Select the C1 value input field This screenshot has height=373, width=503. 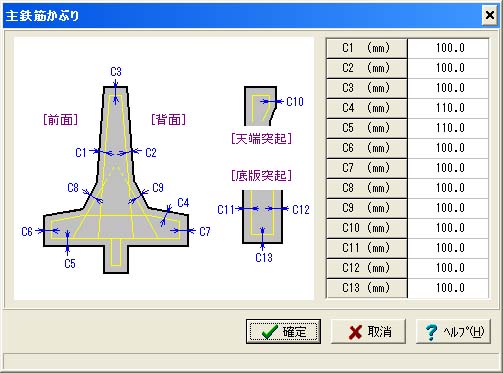(x=448, y=48)
